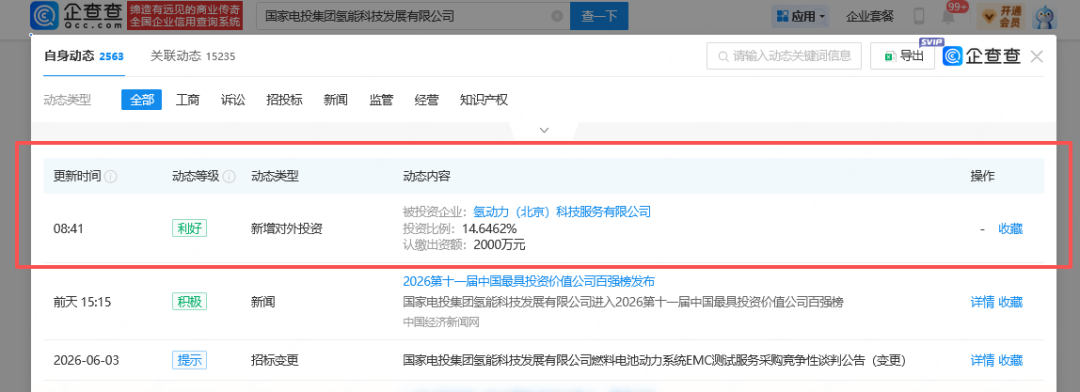Viewport: 1080px width, 392px height.
Task: Click the 积极 level tag
Action: point(189,302)
